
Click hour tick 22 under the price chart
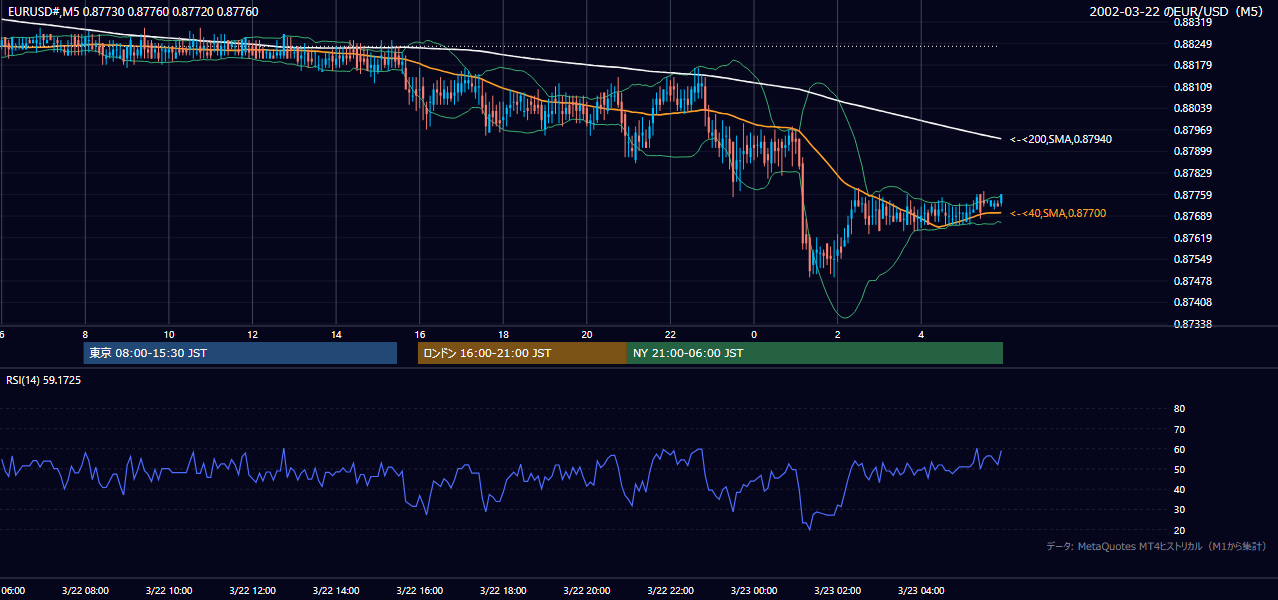670,334
